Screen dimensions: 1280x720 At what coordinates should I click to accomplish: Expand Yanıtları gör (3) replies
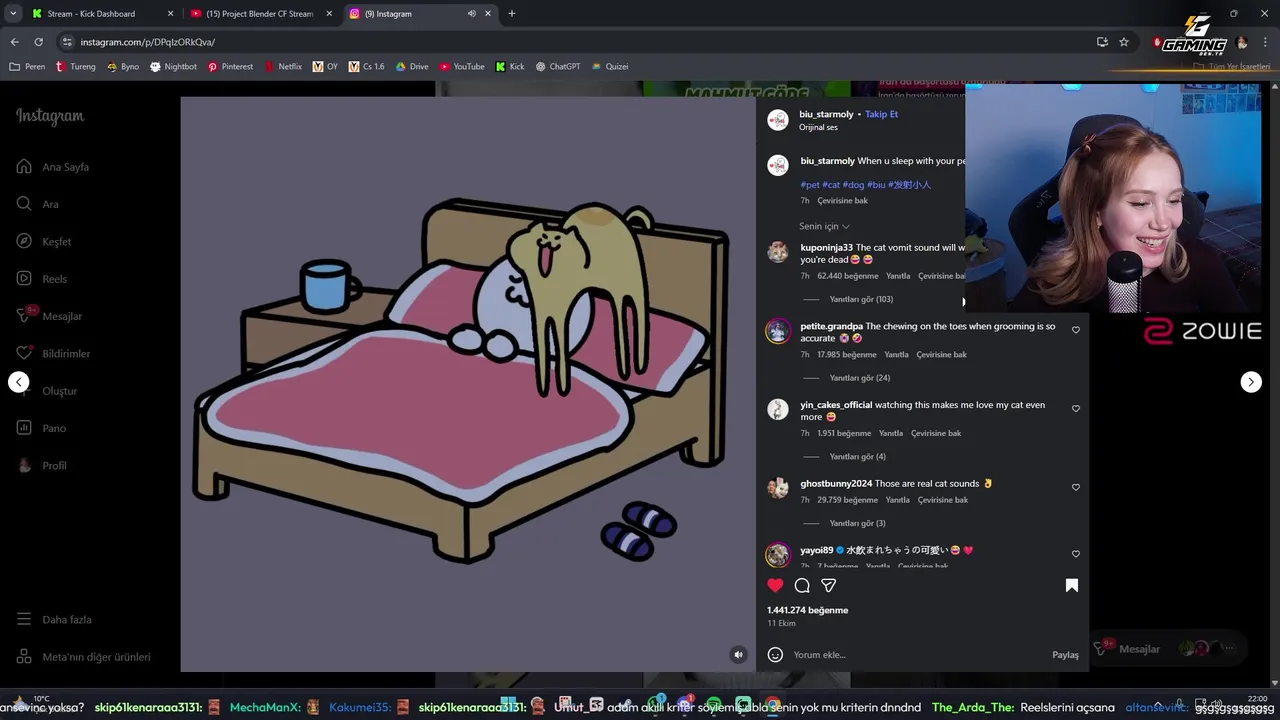tap(858, 523)
